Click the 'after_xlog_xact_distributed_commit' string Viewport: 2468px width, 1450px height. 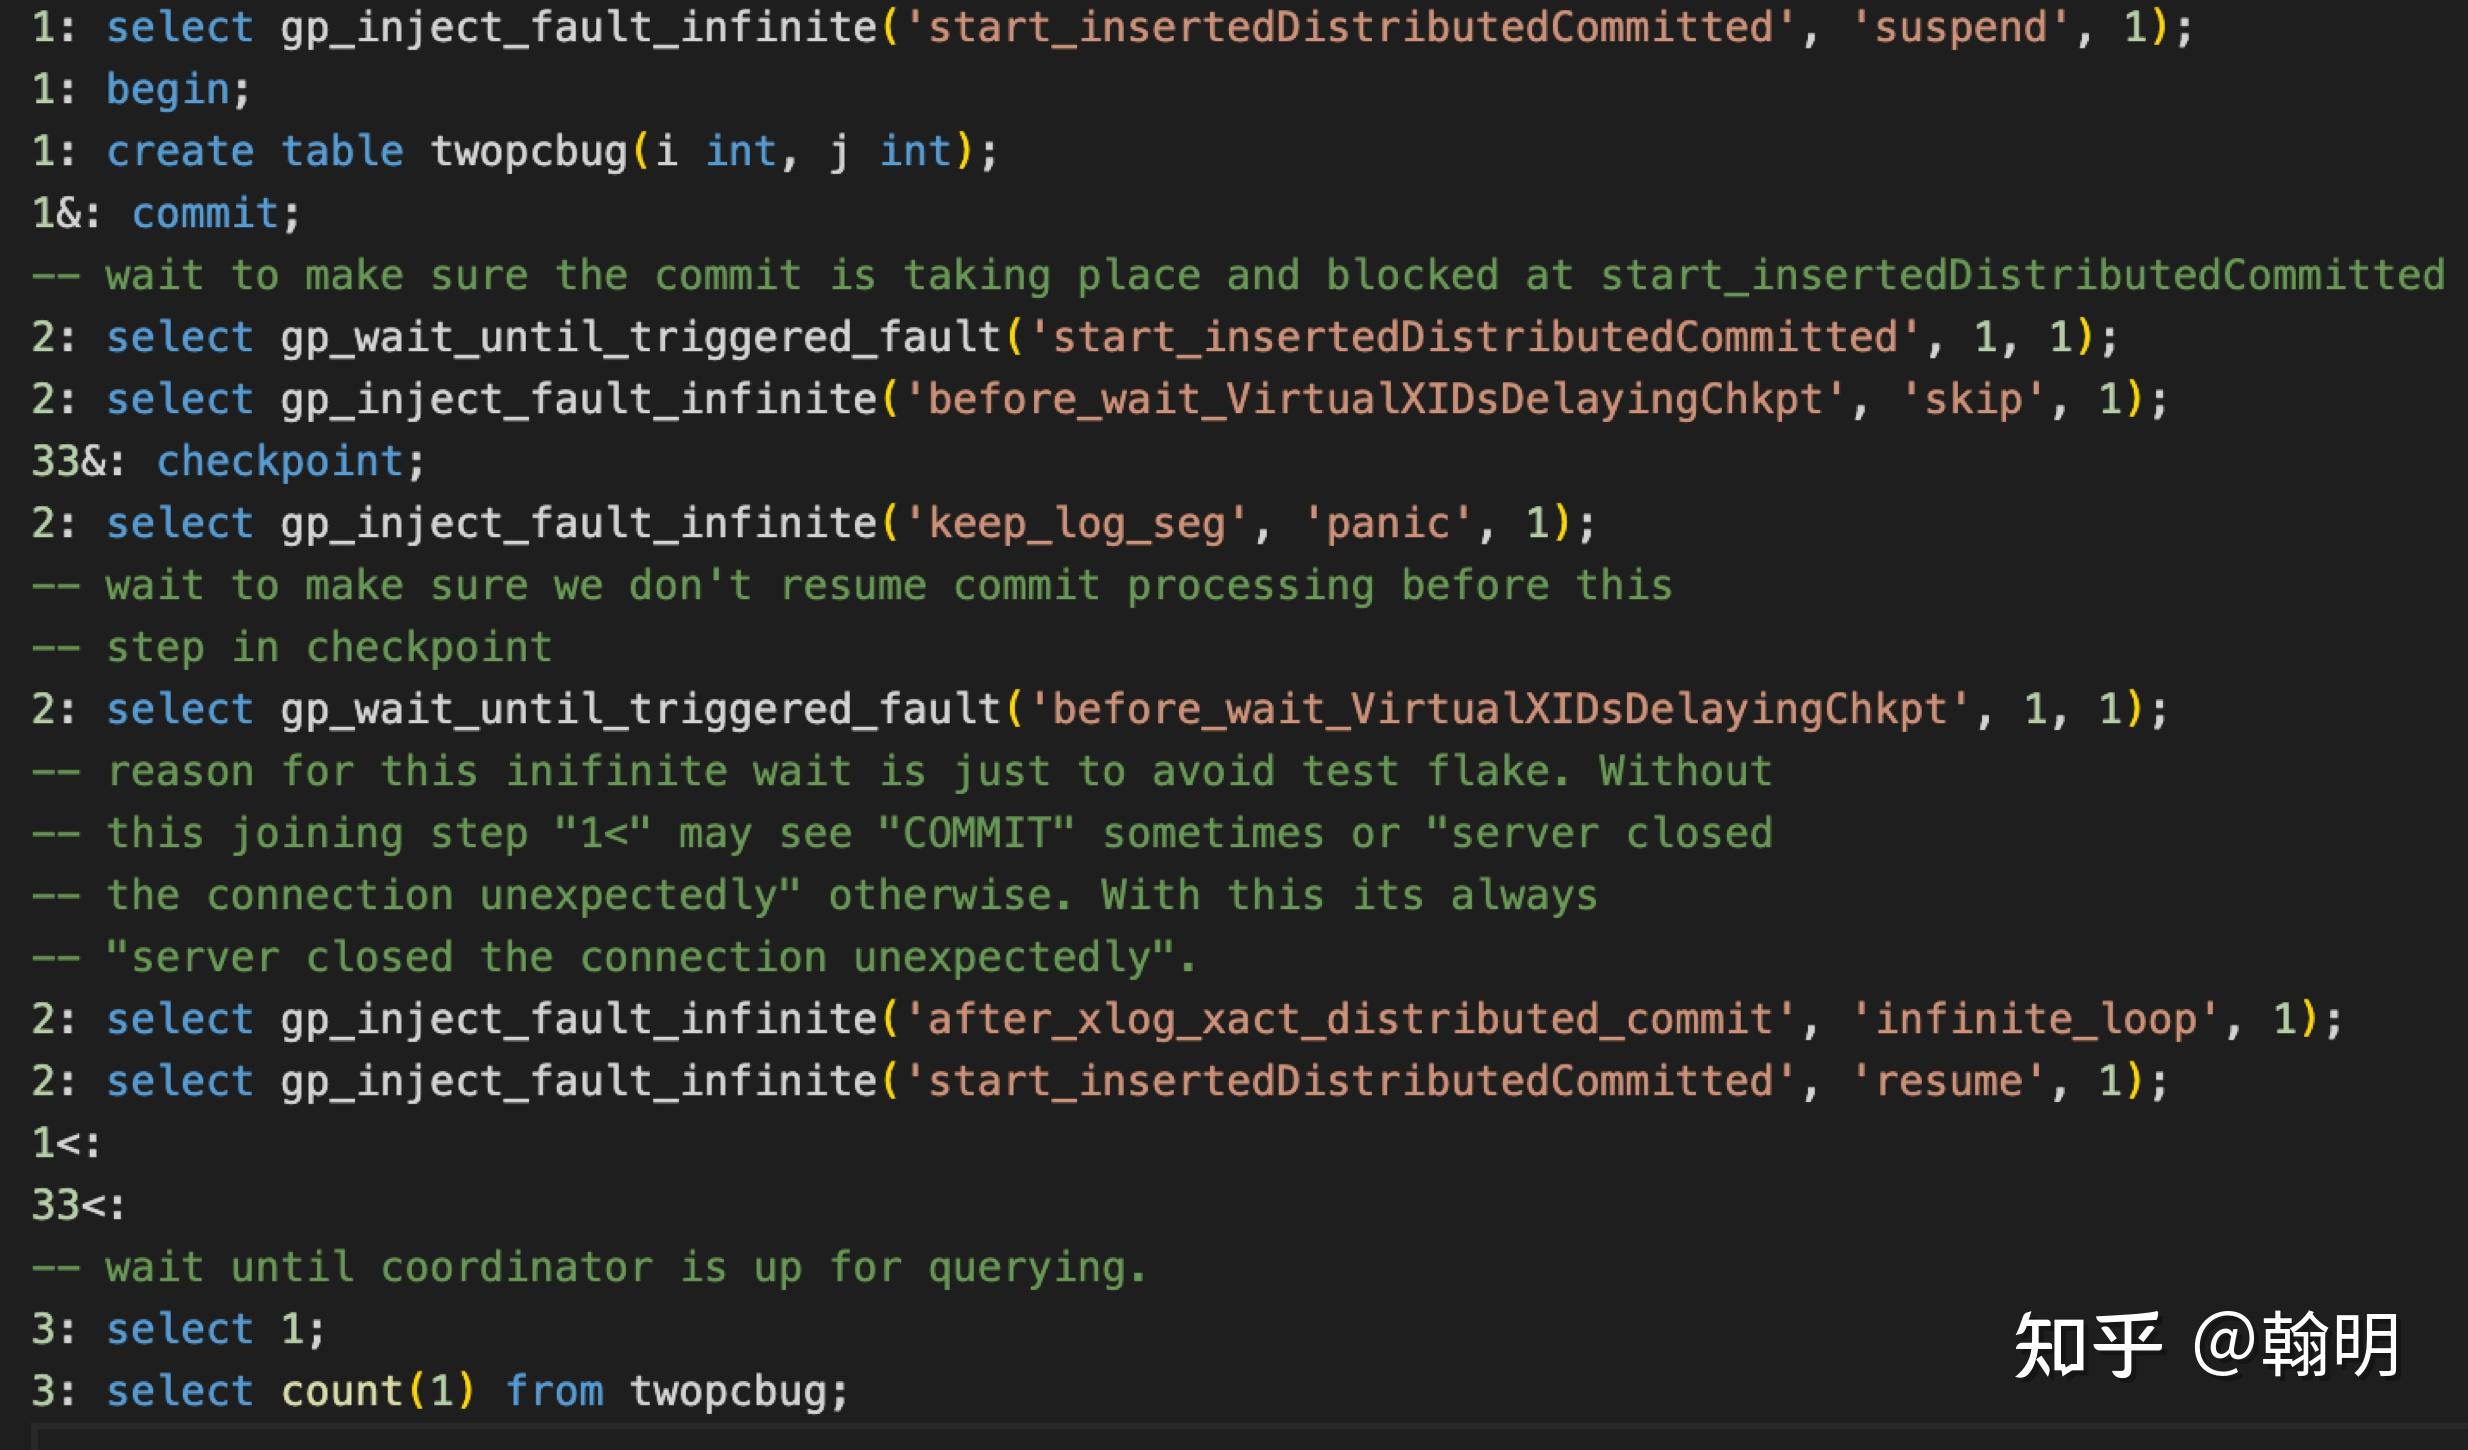(x=1350, y=1020)
